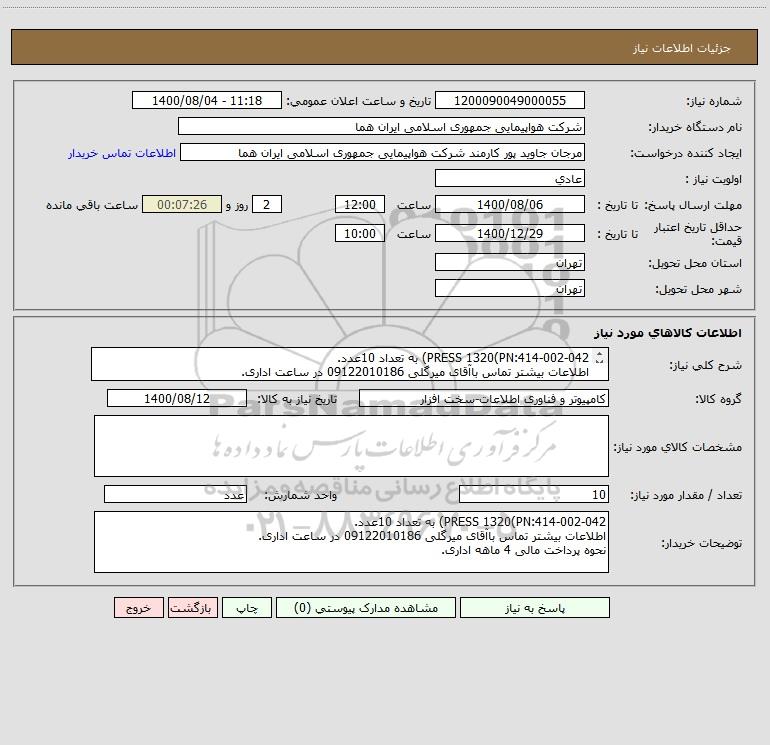
Task: Select the شماره نیاز field 1200090049000055
Action: point(510,100)
